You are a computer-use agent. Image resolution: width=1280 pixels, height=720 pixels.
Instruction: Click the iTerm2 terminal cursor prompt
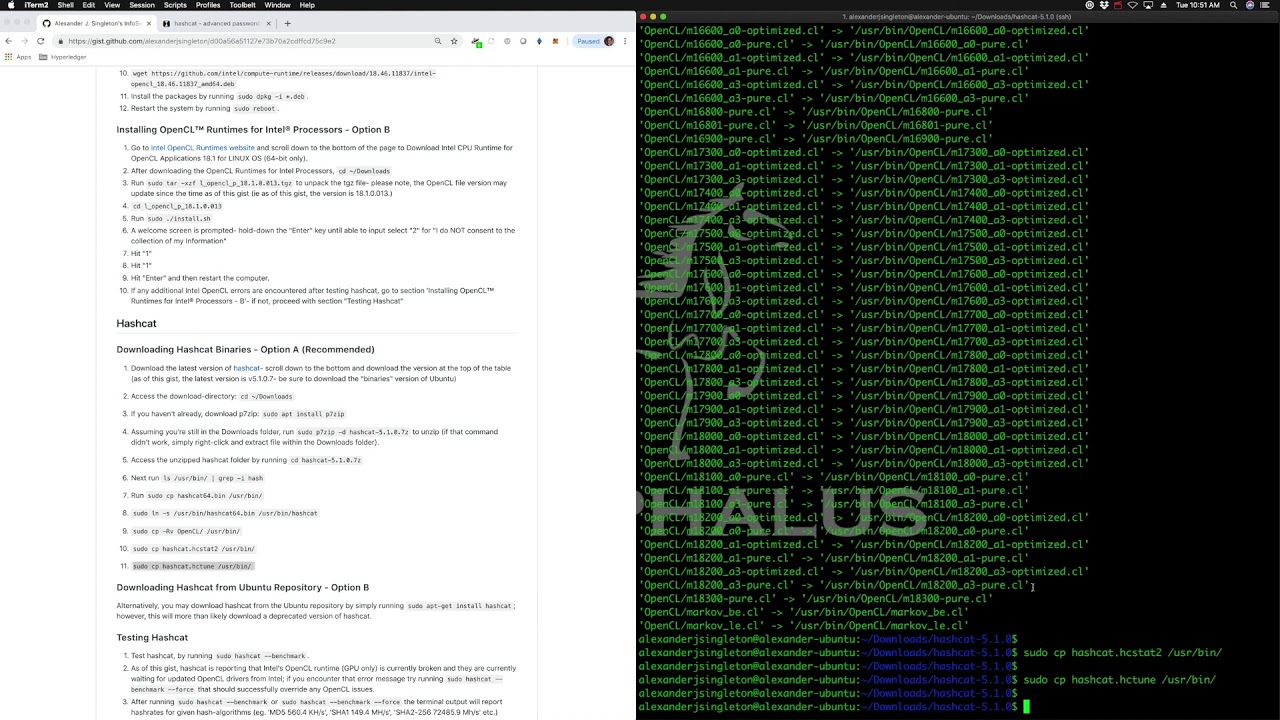coord(1026,707)
